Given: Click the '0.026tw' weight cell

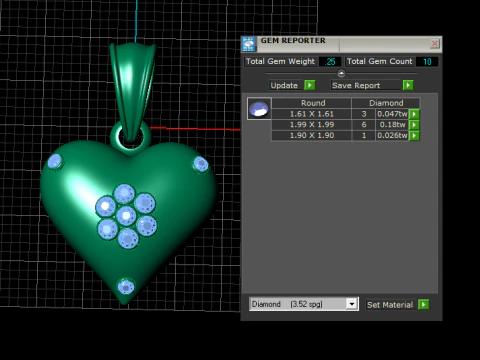Looking at the screenshot, I should point(392,135).
